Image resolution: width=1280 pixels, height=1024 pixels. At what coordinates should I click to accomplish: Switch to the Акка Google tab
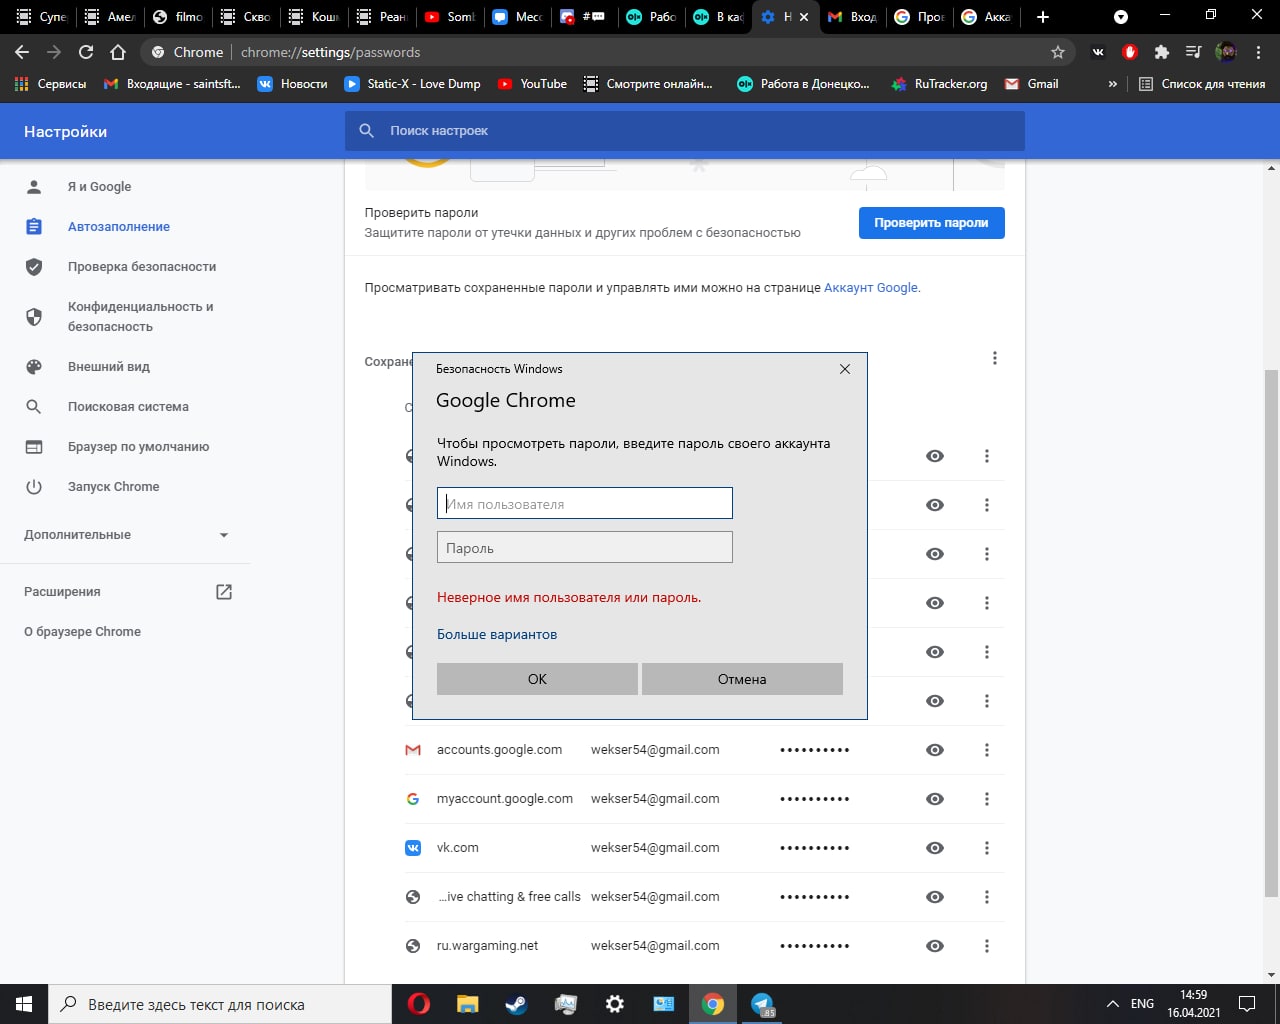click(x=986, y=17)
